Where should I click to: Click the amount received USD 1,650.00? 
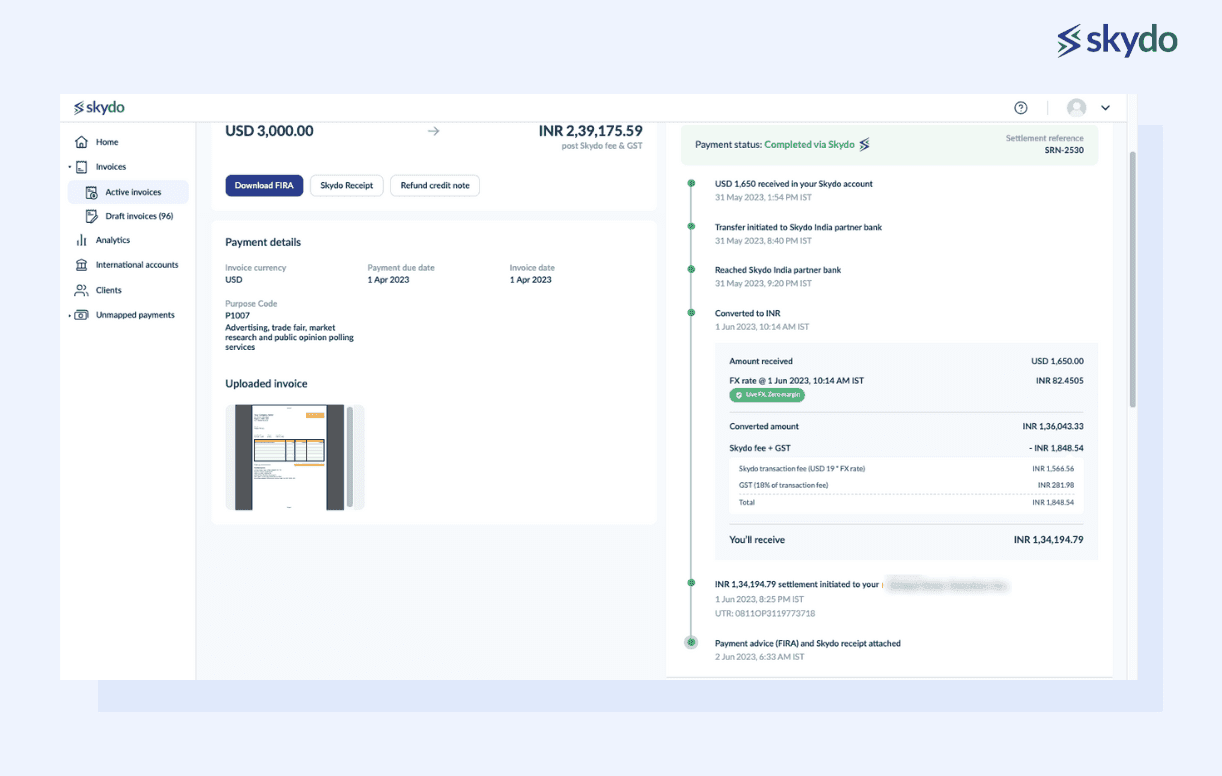1057,361
